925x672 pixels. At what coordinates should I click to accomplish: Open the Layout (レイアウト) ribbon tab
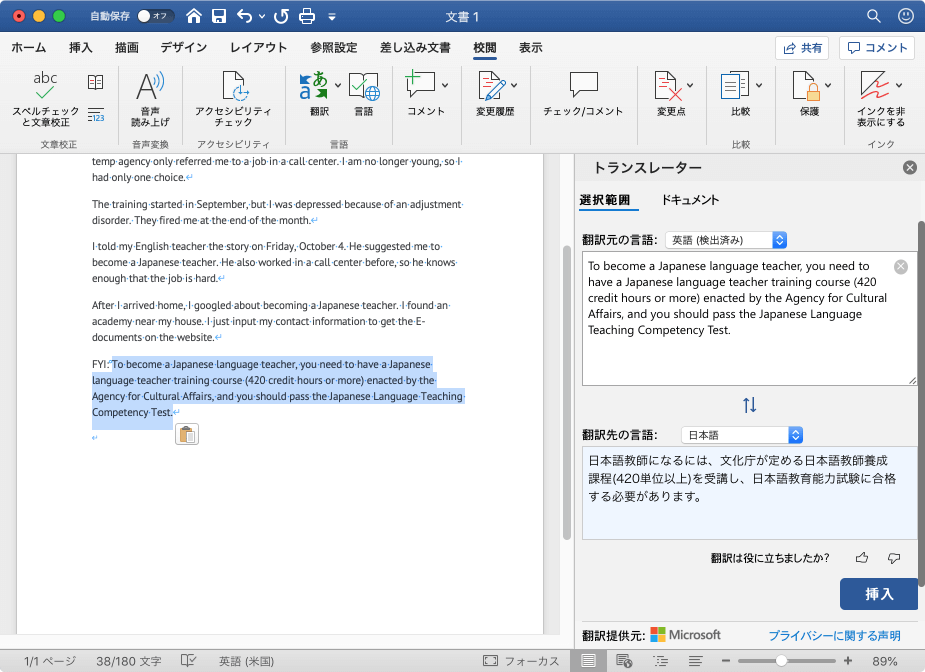pyautogui.click(x=258, y=47)
